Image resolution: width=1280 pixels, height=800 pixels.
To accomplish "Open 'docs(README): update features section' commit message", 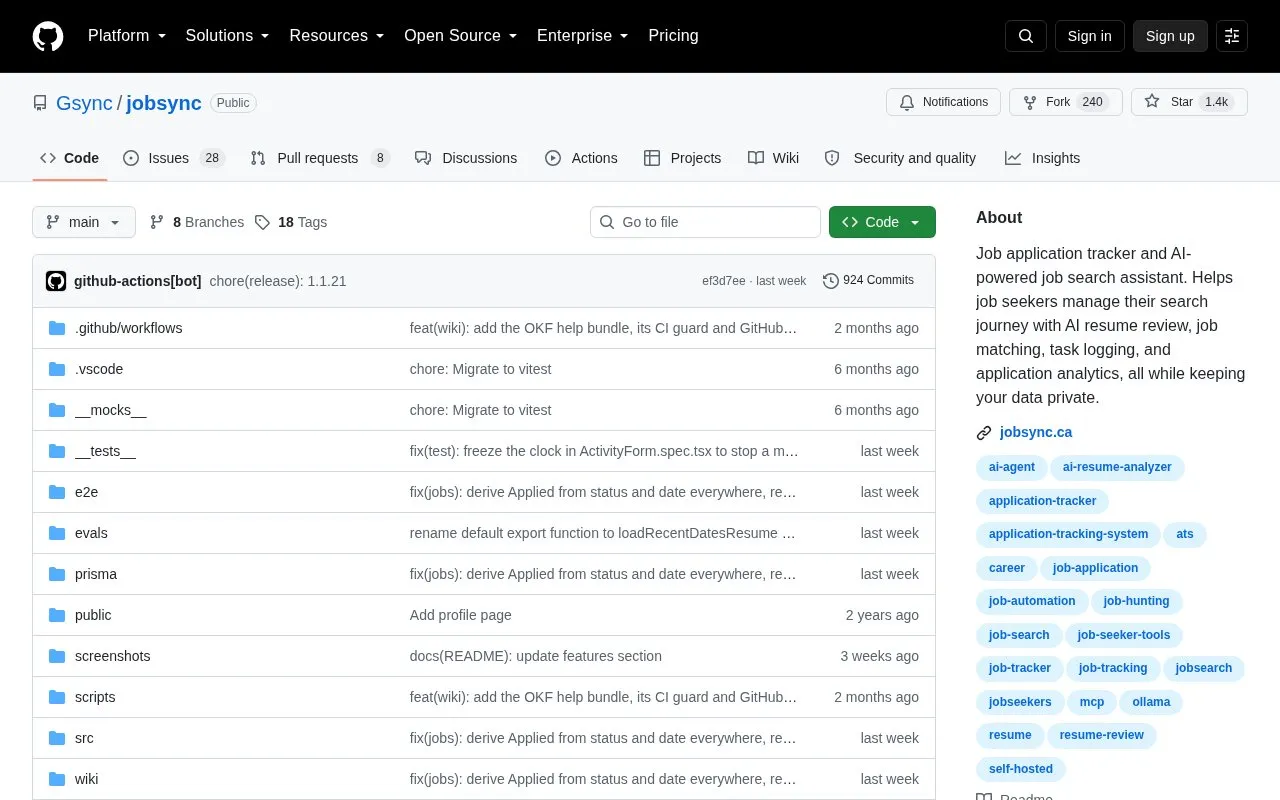I will coord(536,656).
